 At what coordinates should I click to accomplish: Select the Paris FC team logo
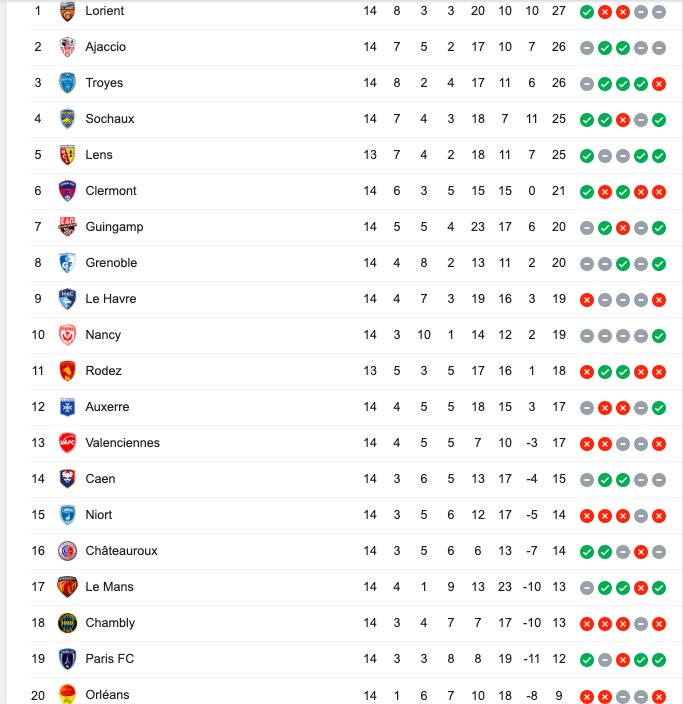click(67, 659)
